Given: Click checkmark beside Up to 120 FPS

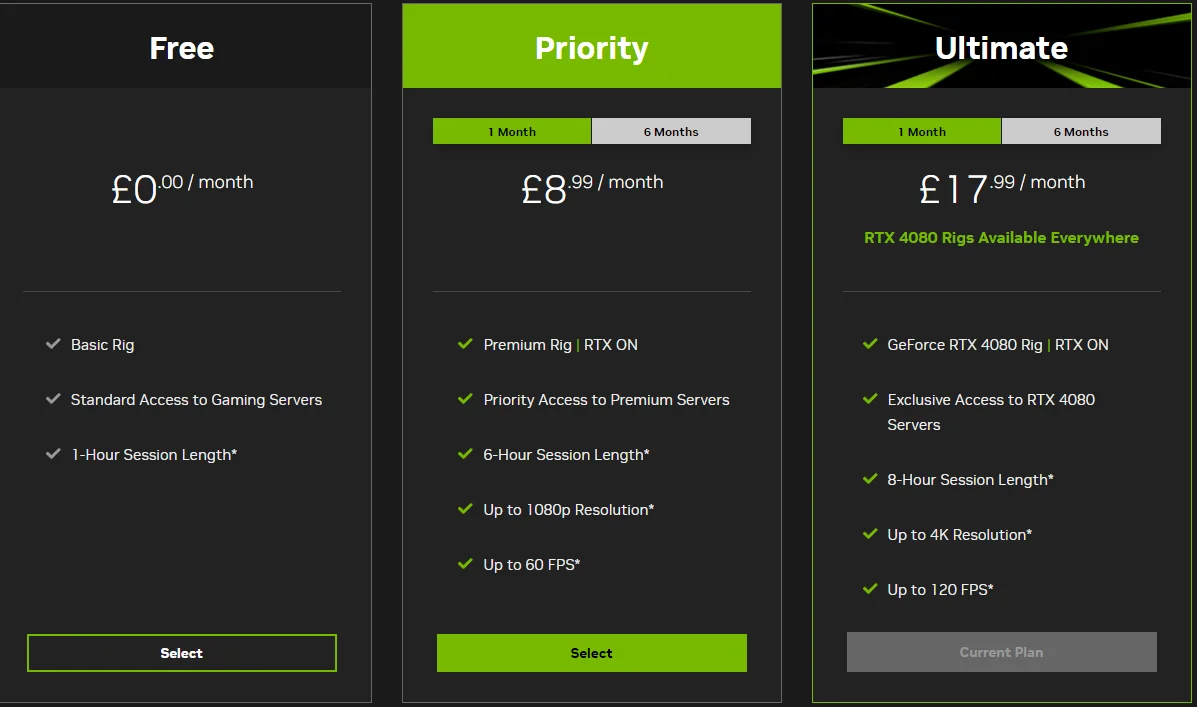Looking at the screenshot, I should click(x=870, y=589).
